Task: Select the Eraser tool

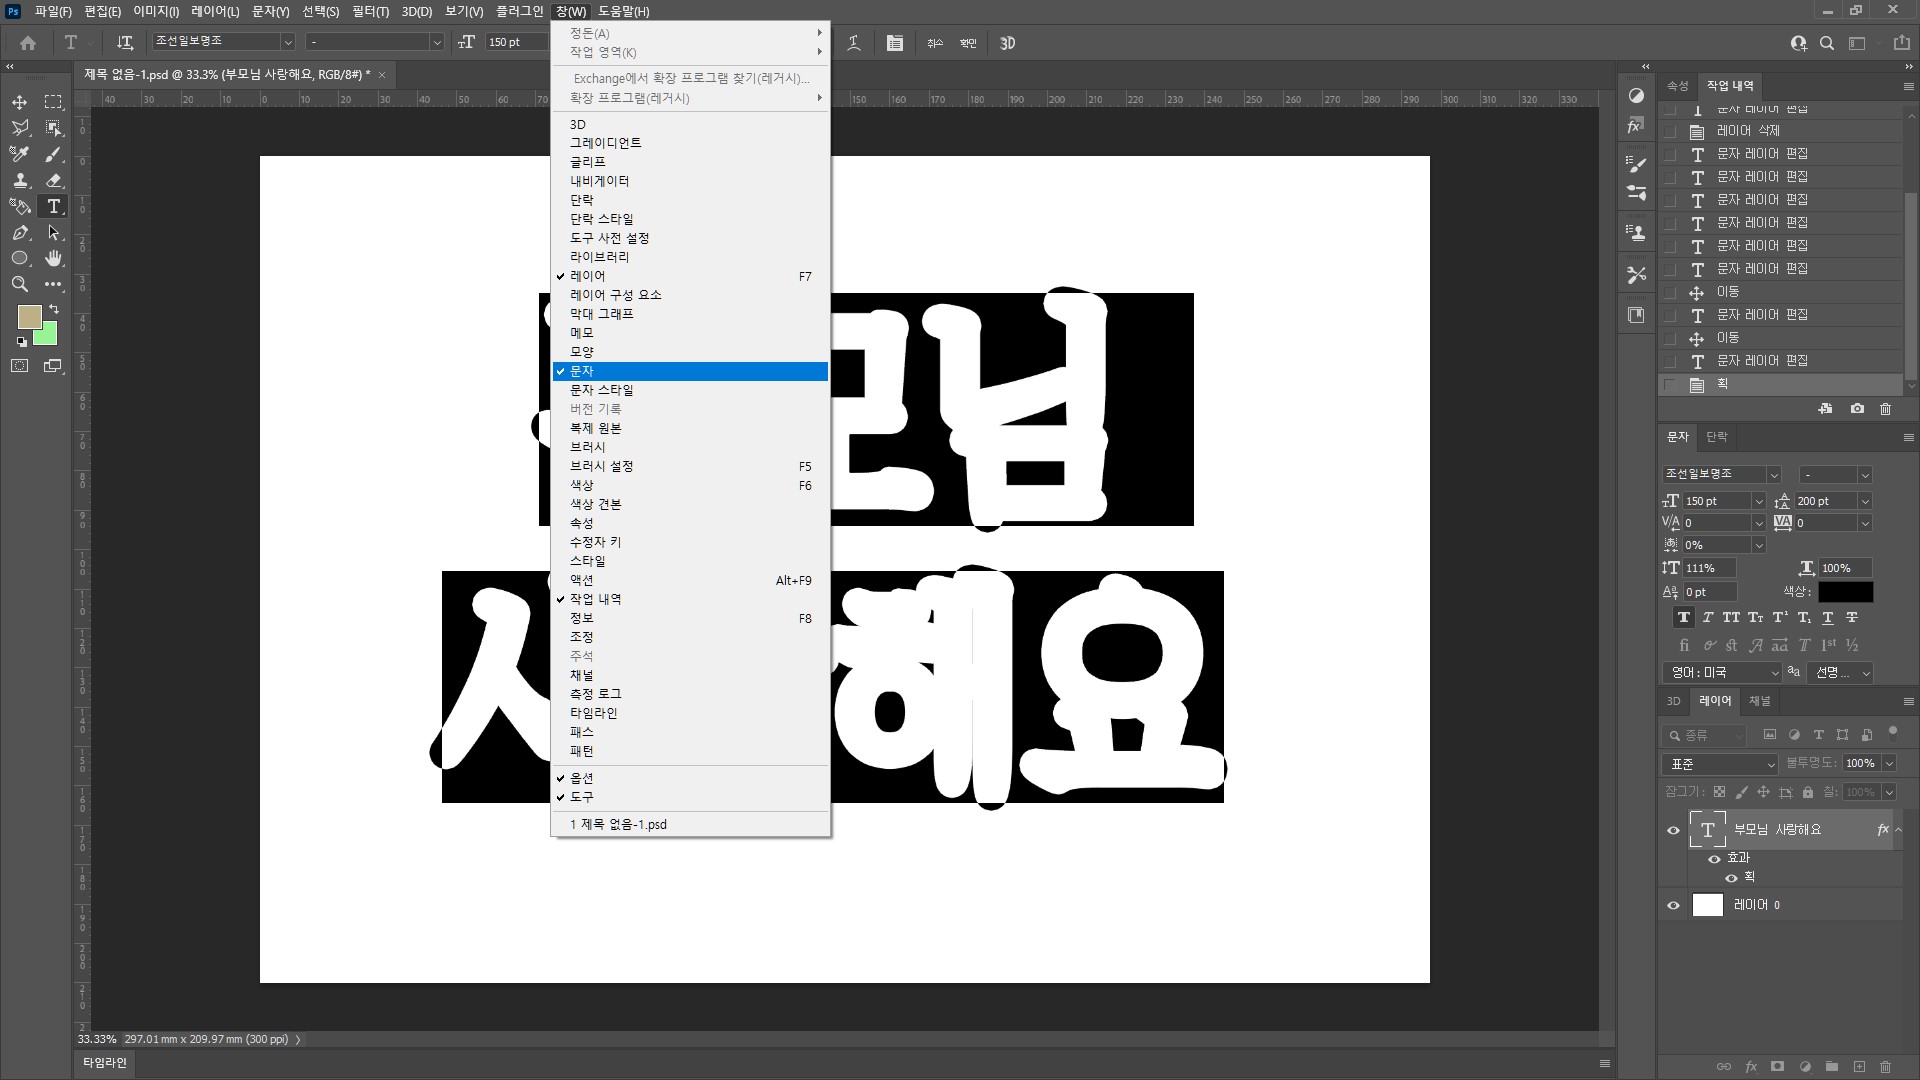Action: [x=54, y=180]
